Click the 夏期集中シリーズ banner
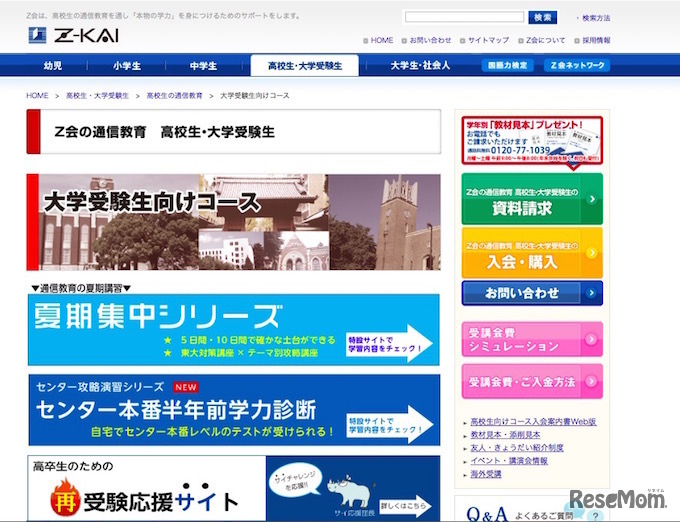 tap(234, 330)
